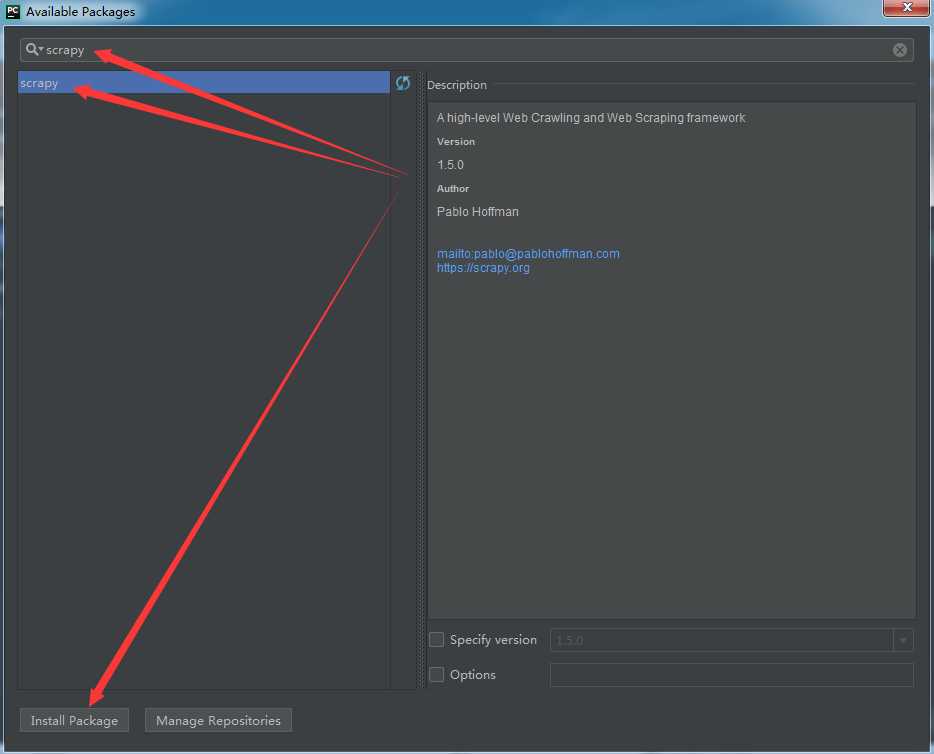Close the Available Packages dialog

coord(907,8)
